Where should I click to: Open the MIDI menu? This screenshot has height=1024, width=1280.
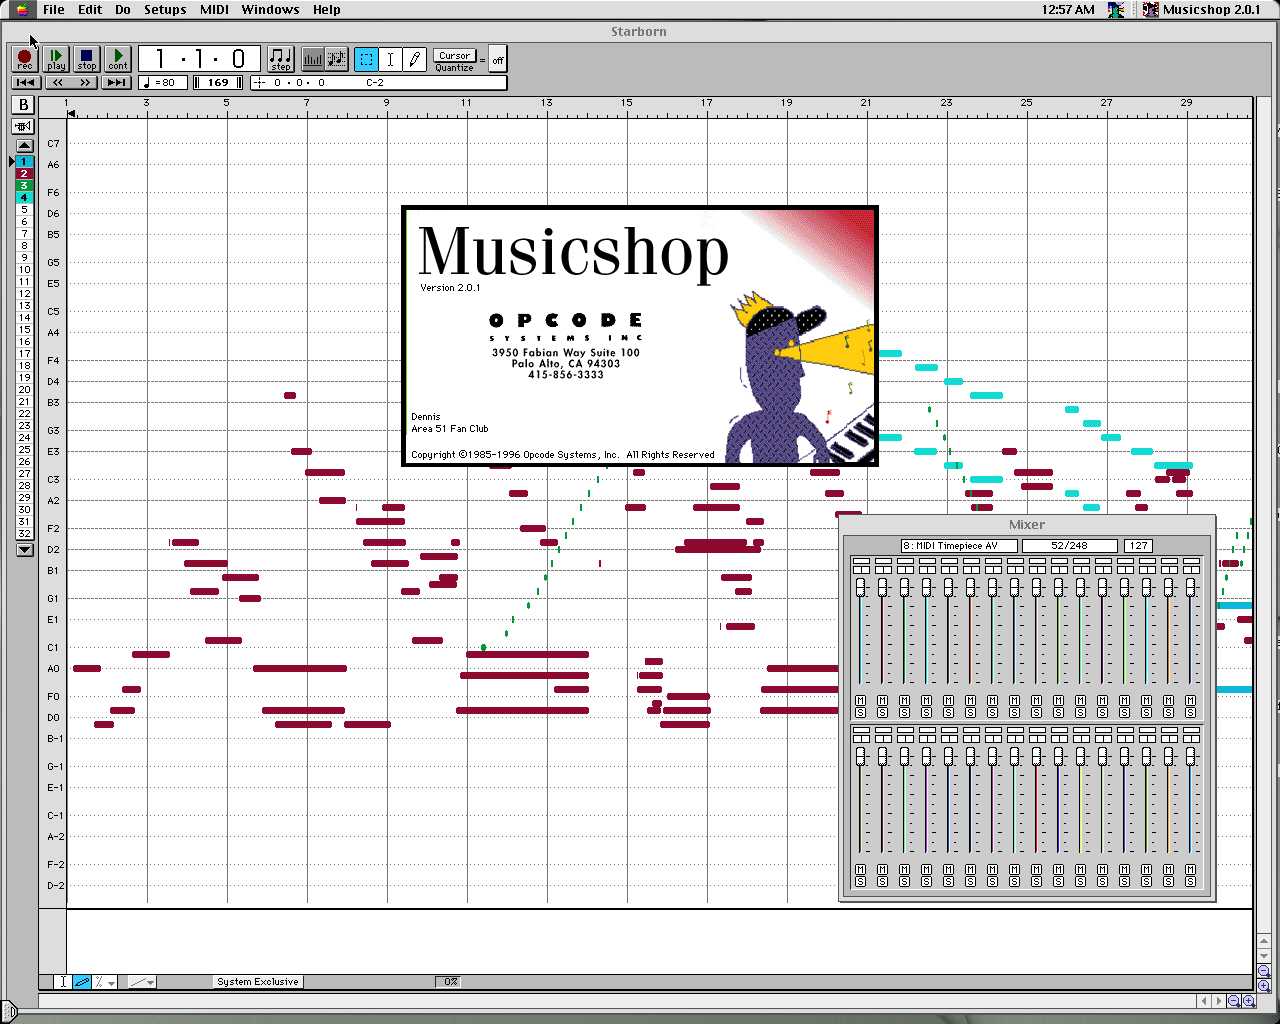point(214,10)
